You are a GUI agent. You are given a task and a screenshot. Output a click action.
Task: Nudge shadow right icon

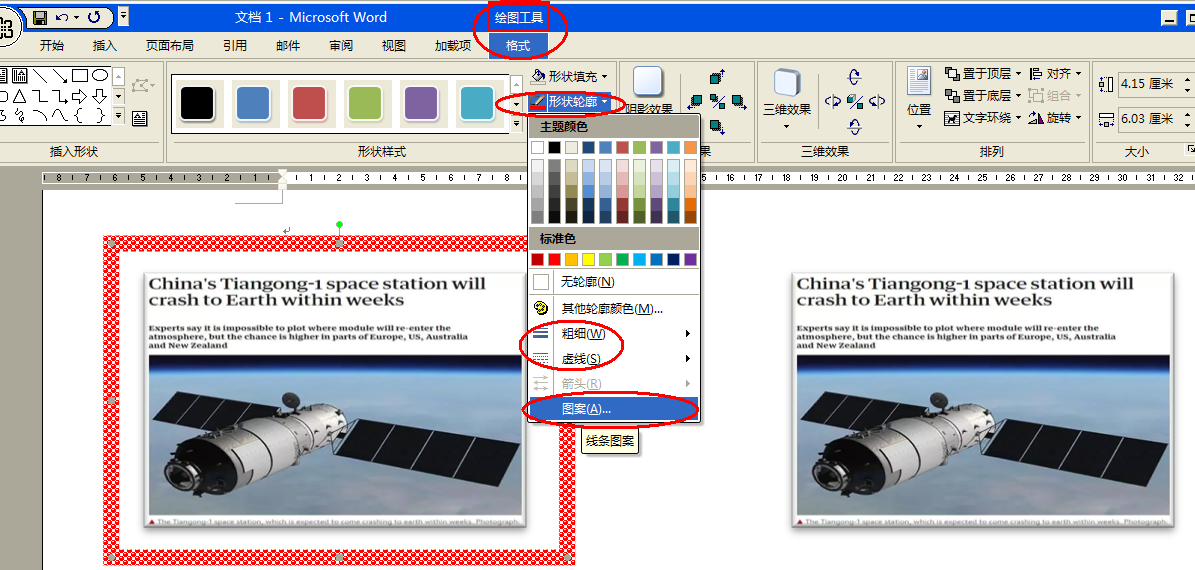(x=740, y=102)
